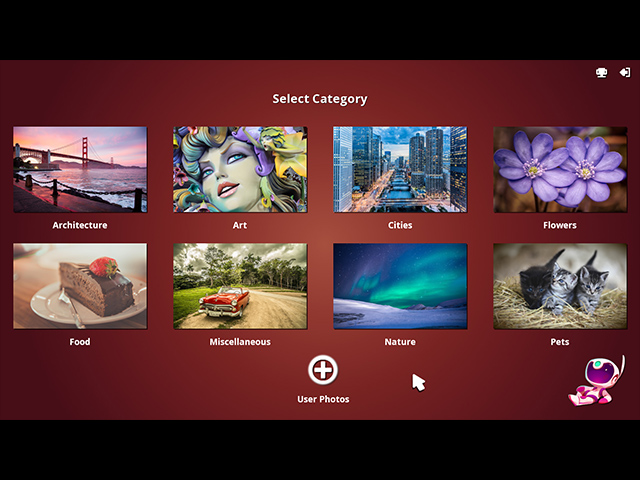This screenshot has width=640, height=480.
Task: Open the Miscellaneous red car thumbnail
Action: pos(240,286)
